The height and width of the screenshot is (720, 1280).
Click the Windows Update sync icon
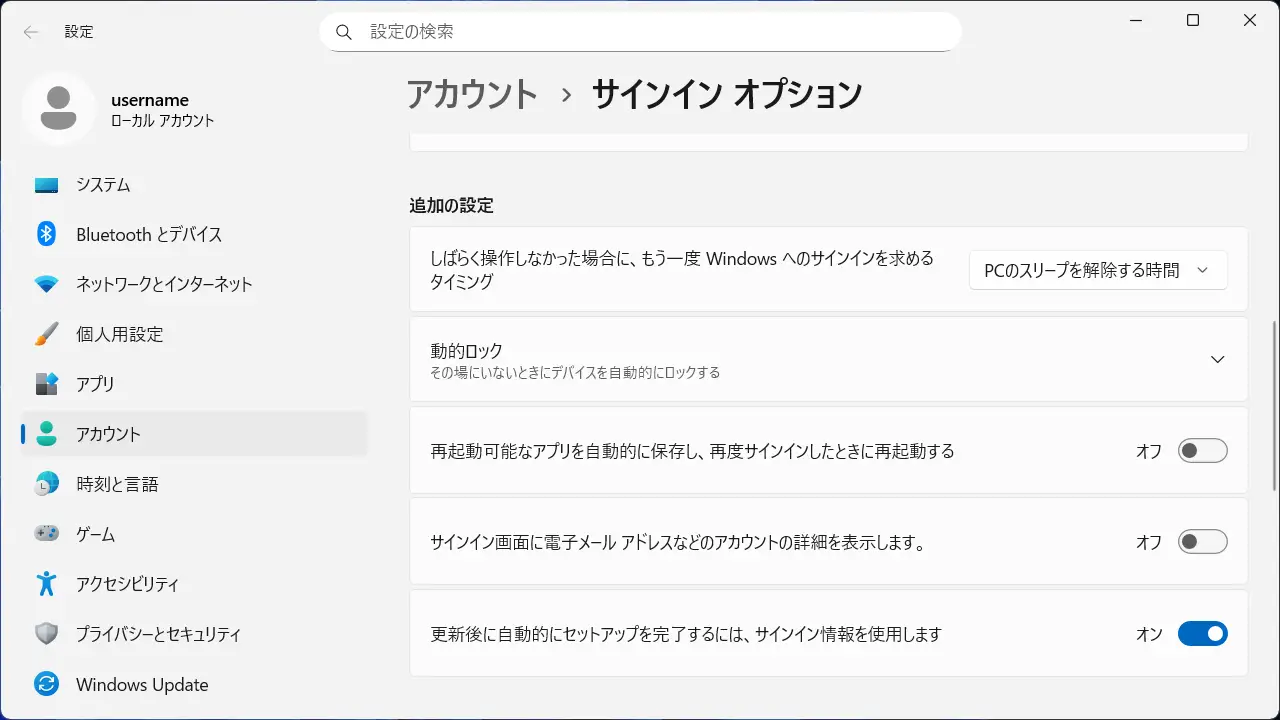(x=46, y=684)
